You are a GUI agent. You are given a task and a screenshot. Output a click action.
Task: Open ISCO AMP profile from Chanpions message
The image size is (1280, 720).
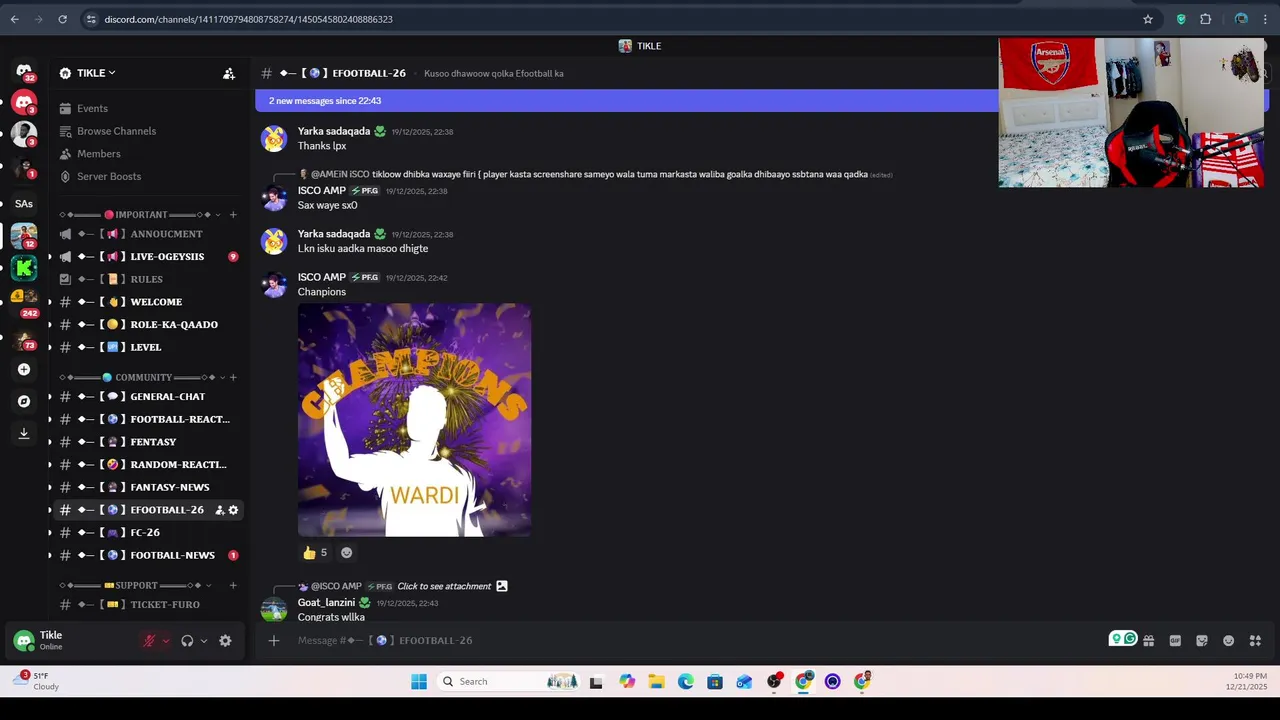point(321,277)
